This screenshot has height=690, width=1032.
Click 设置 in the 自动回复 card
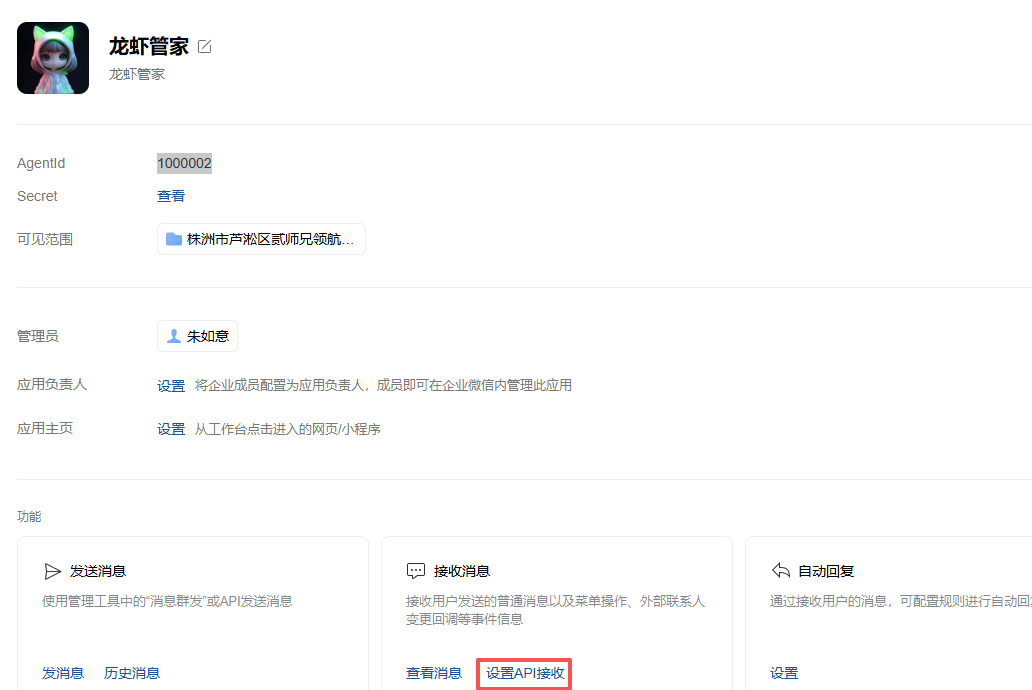[784, 673]
